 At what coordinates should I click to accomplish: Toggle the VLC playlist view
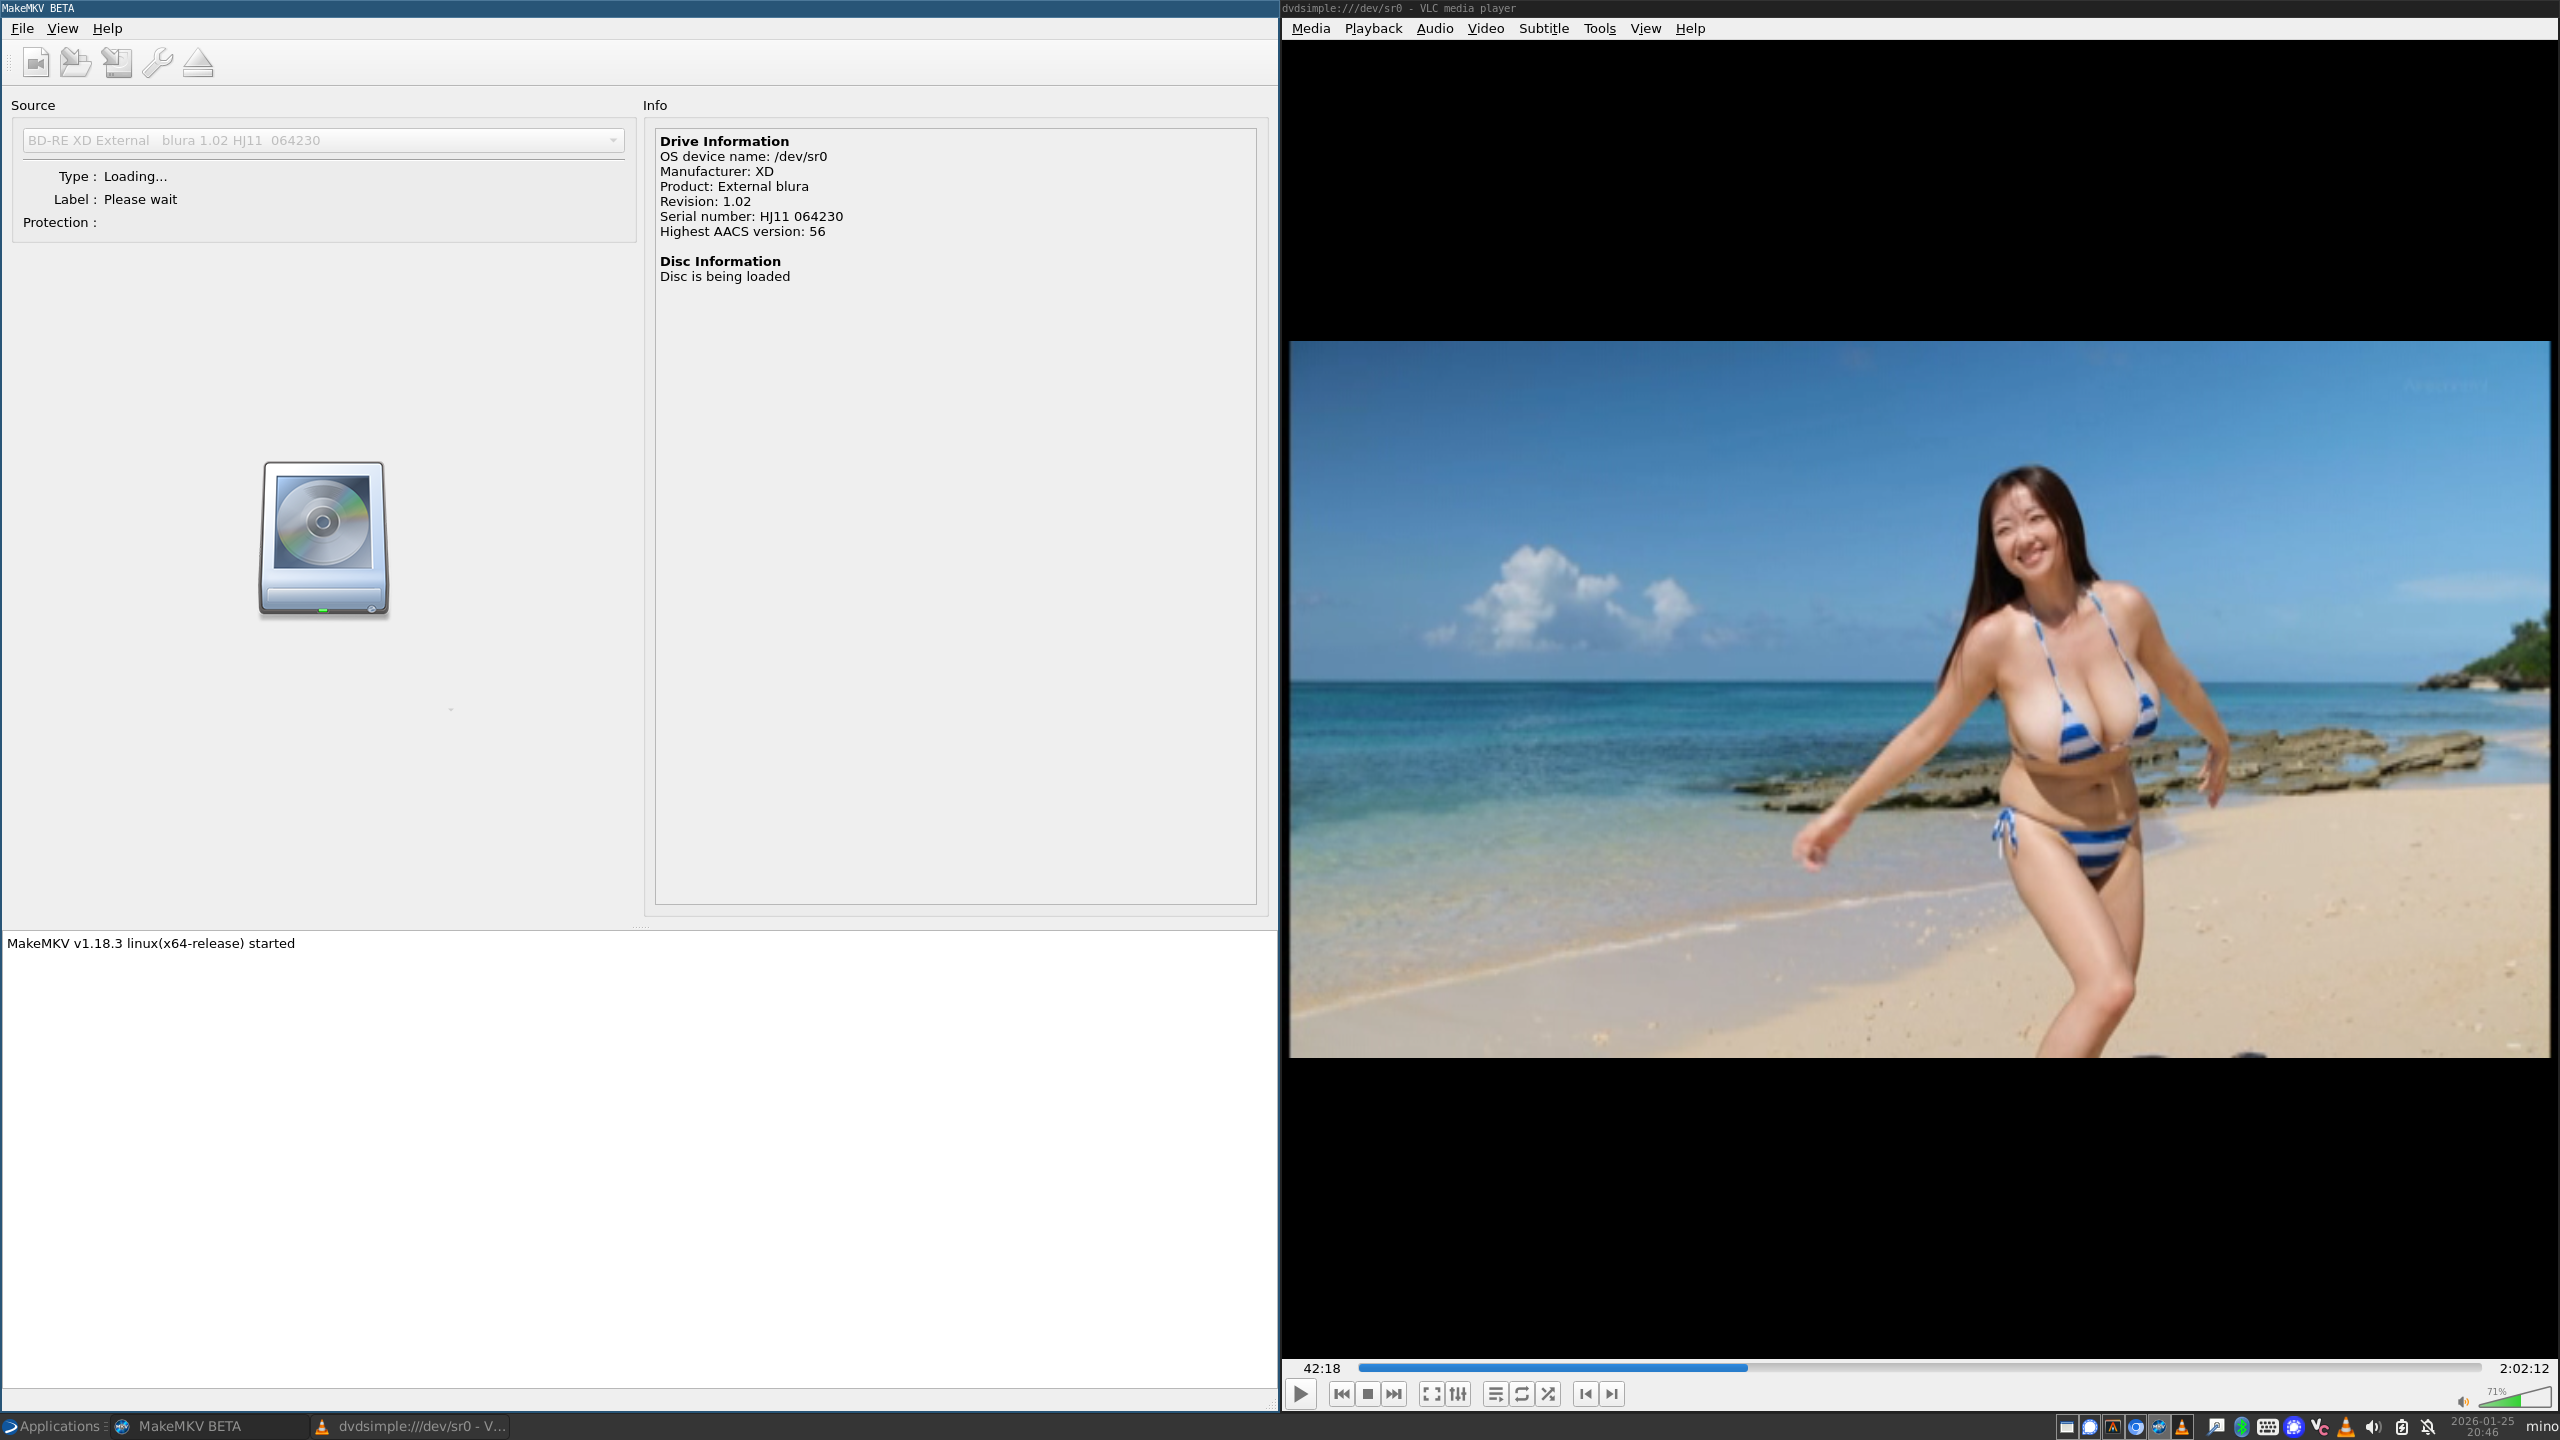(x=1495, y=1394)
